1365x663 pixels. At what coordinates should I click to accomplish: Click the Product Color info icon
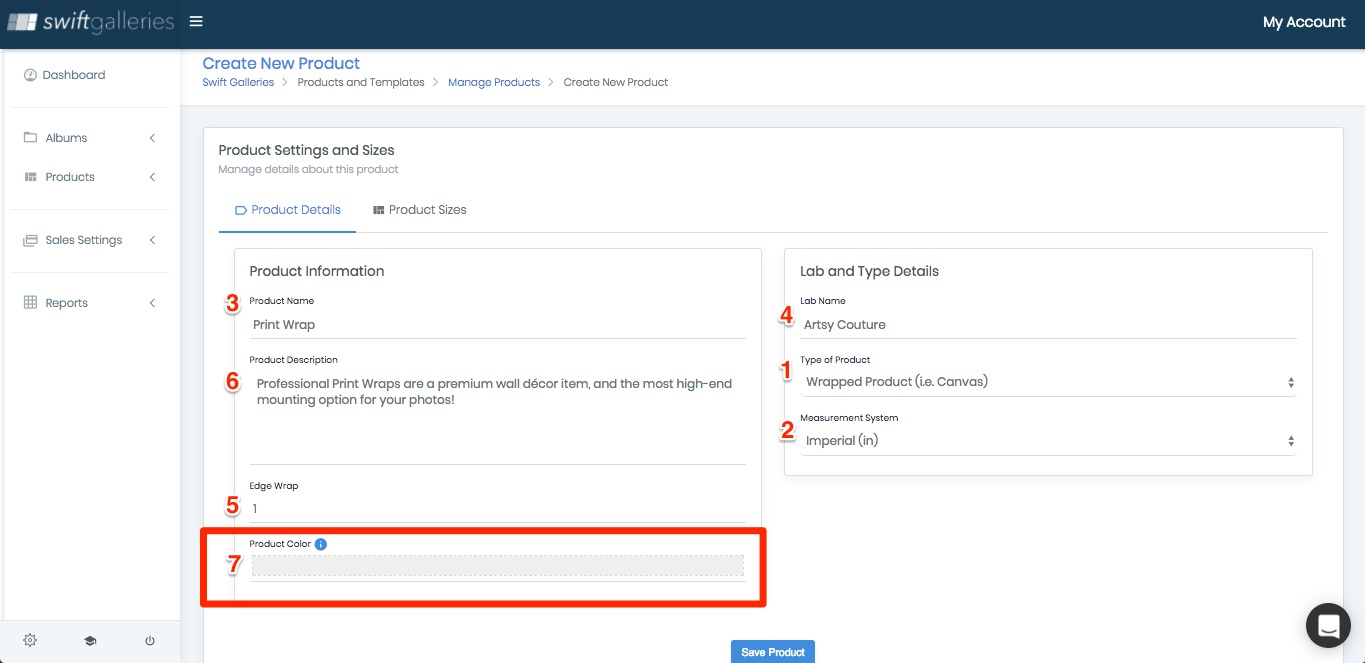coord(321,544)
